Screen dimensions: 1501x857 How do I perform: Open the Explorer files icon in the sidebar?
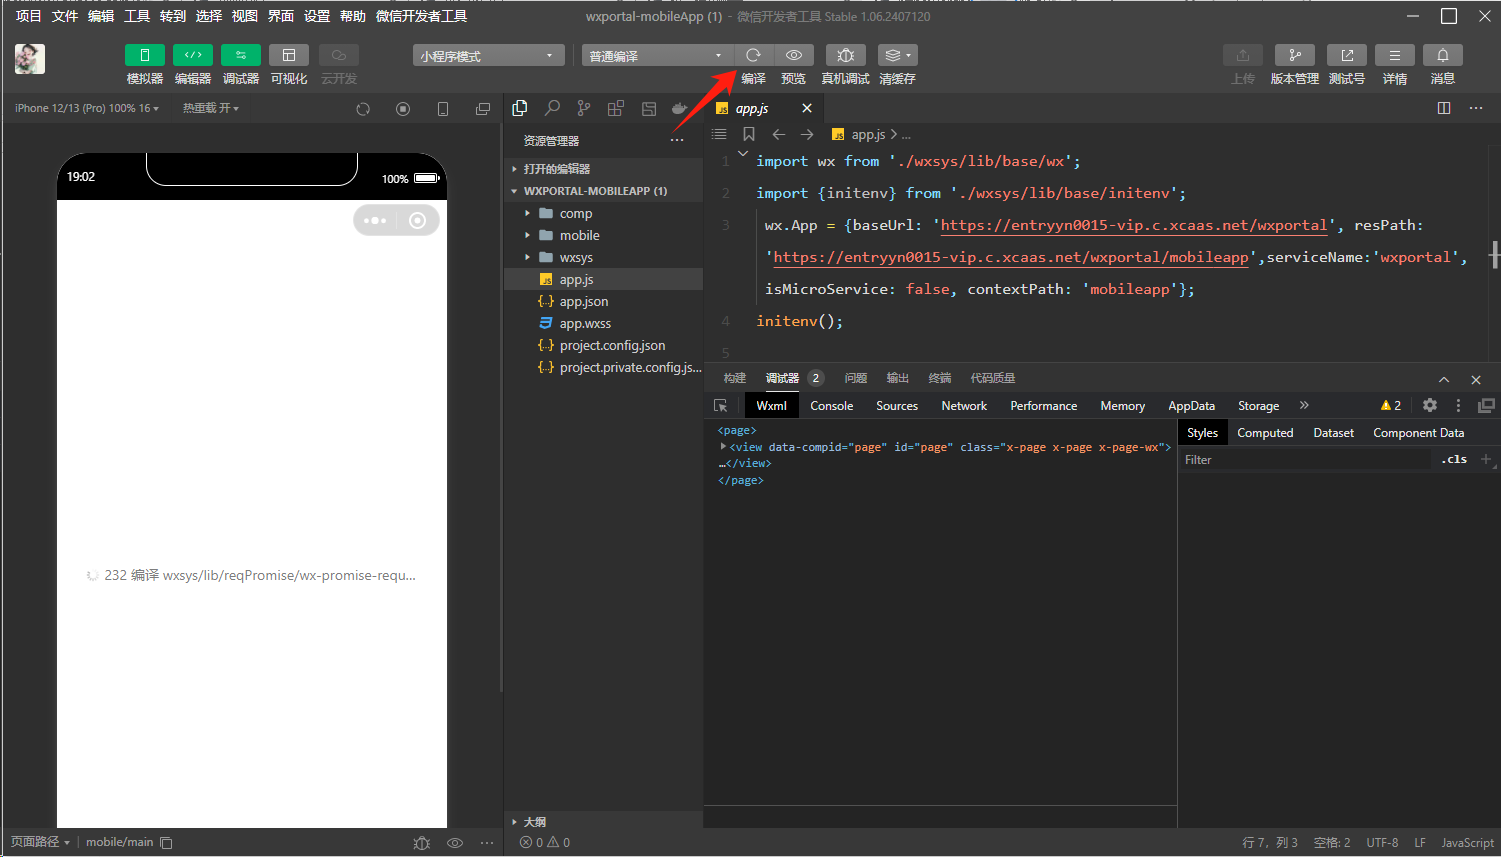pos(520,108)
